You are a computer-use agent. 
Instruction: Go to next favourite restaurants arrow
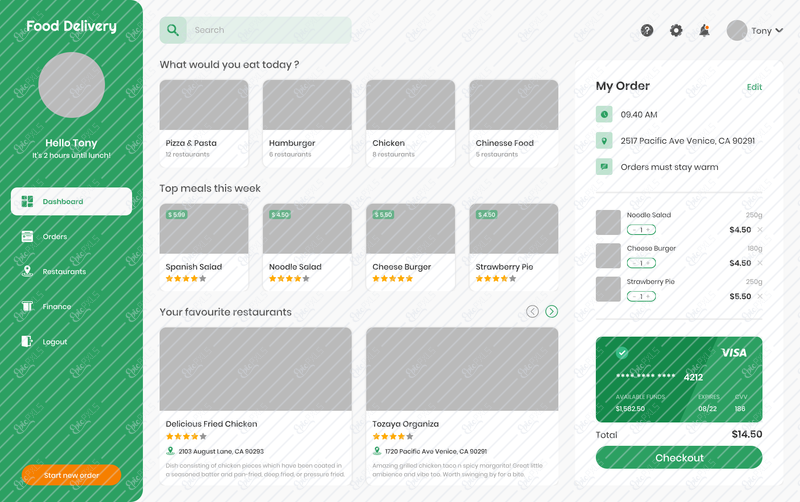click(x=552, y=311)
